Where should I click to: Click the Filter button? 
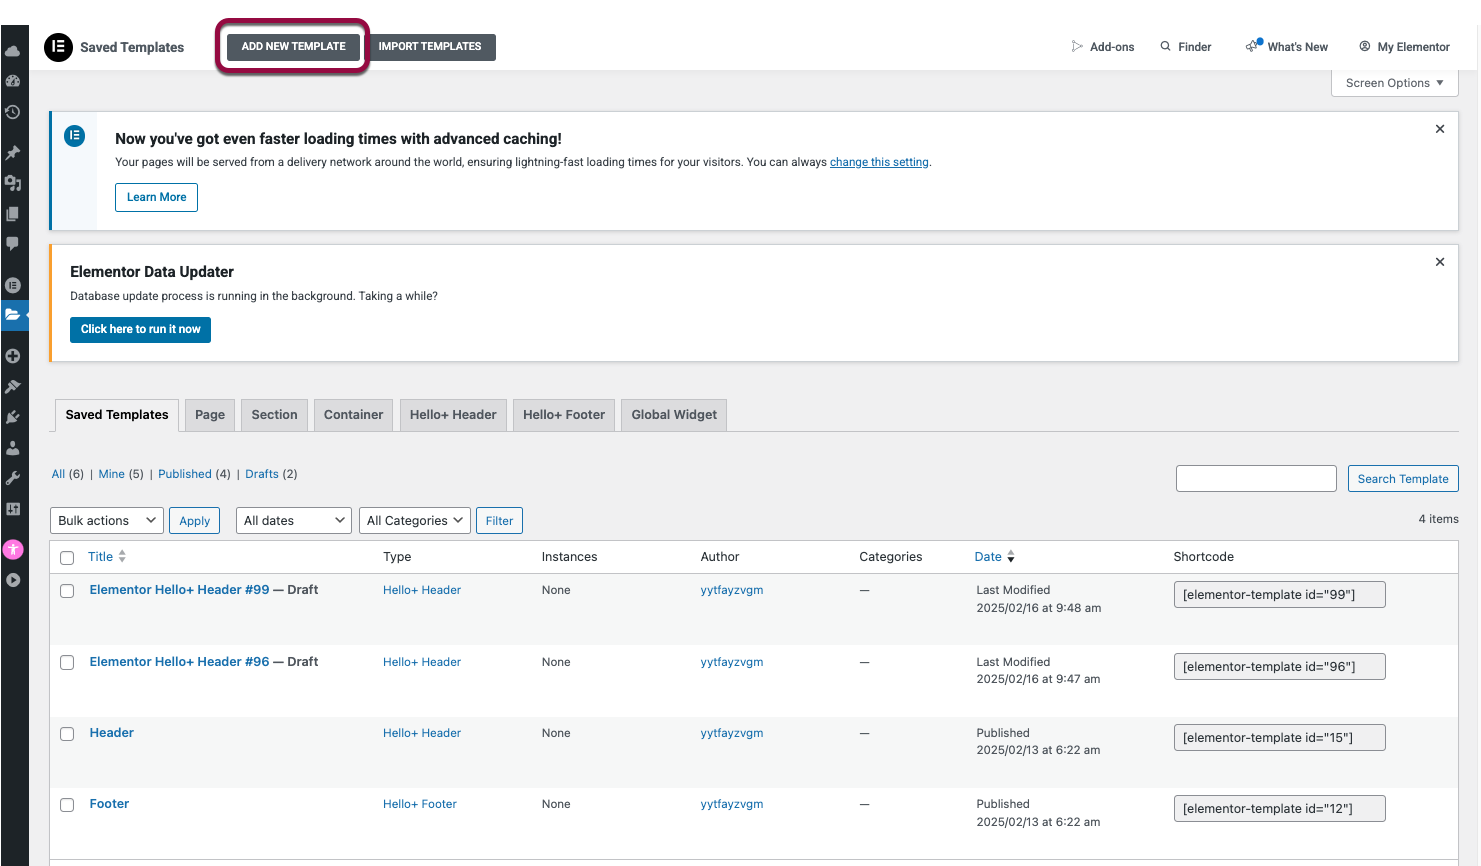pyautogui.click(x=499, y=521)
